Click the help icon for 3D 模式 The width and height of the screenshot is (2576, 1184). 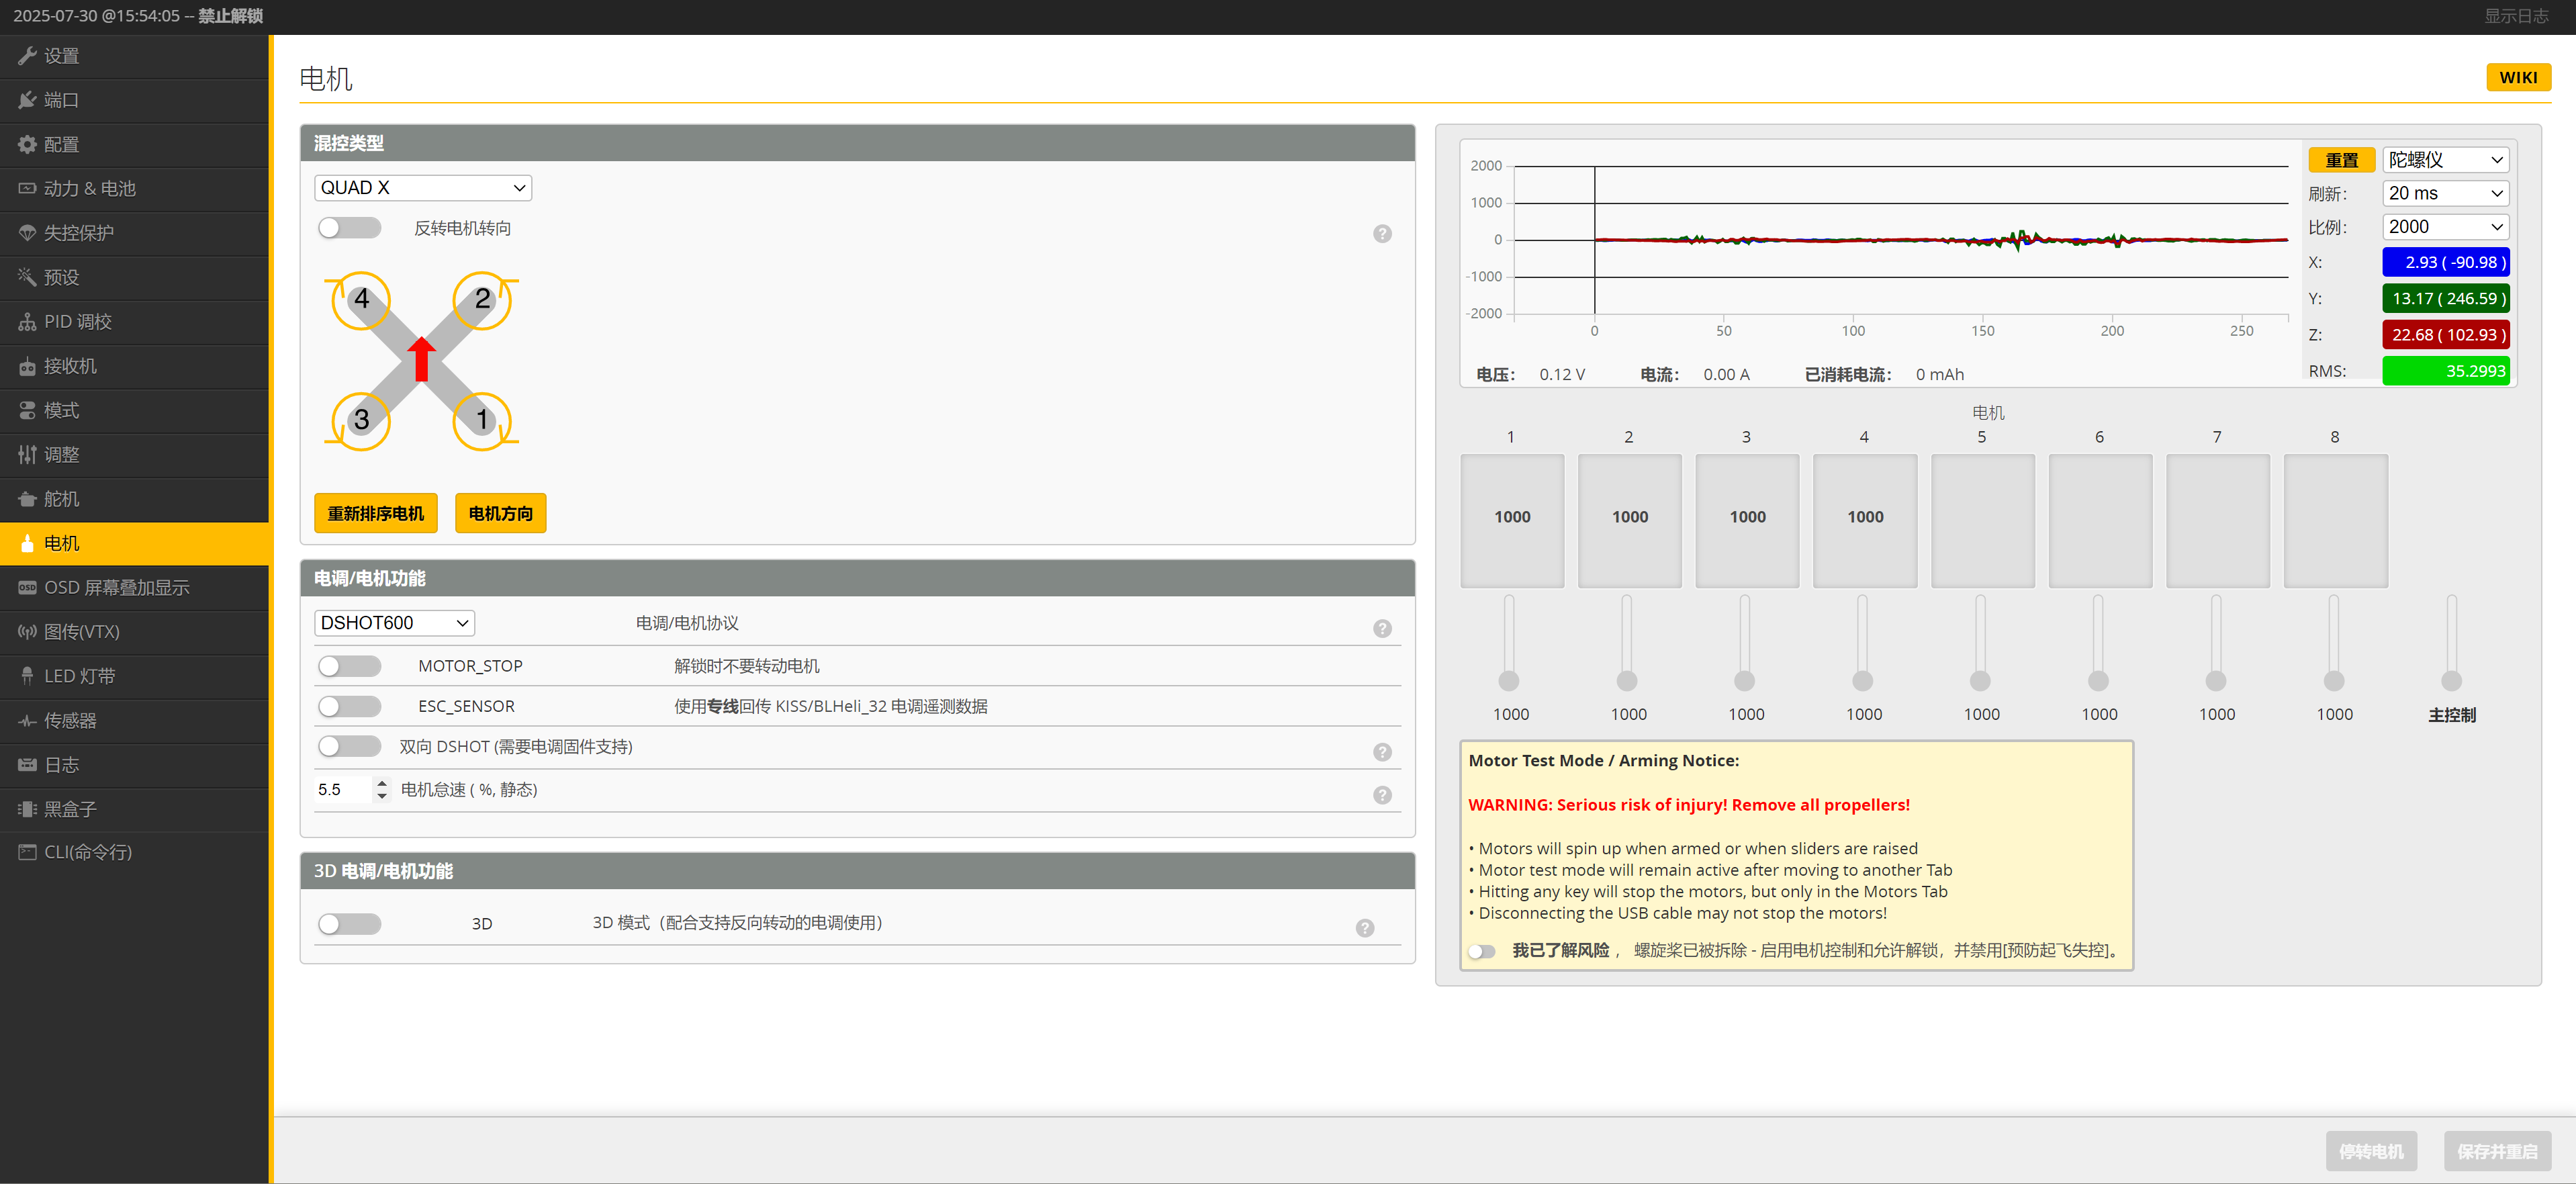(1365, 928)
